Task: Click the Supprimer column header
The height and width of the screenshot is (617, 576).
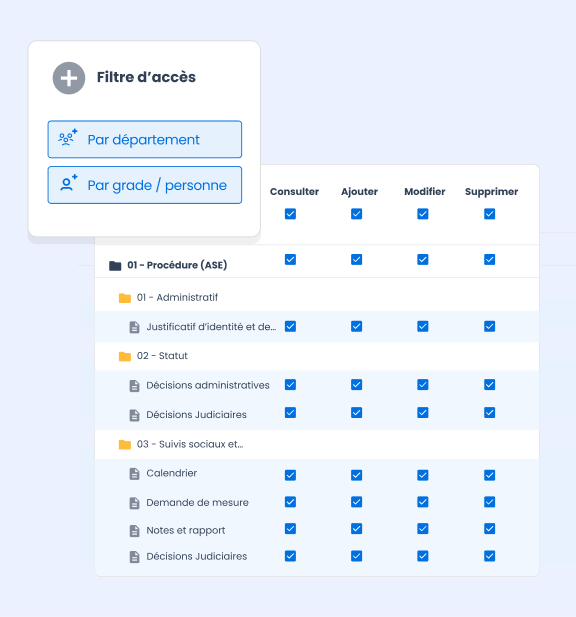Action: click(x=491, y=192)
